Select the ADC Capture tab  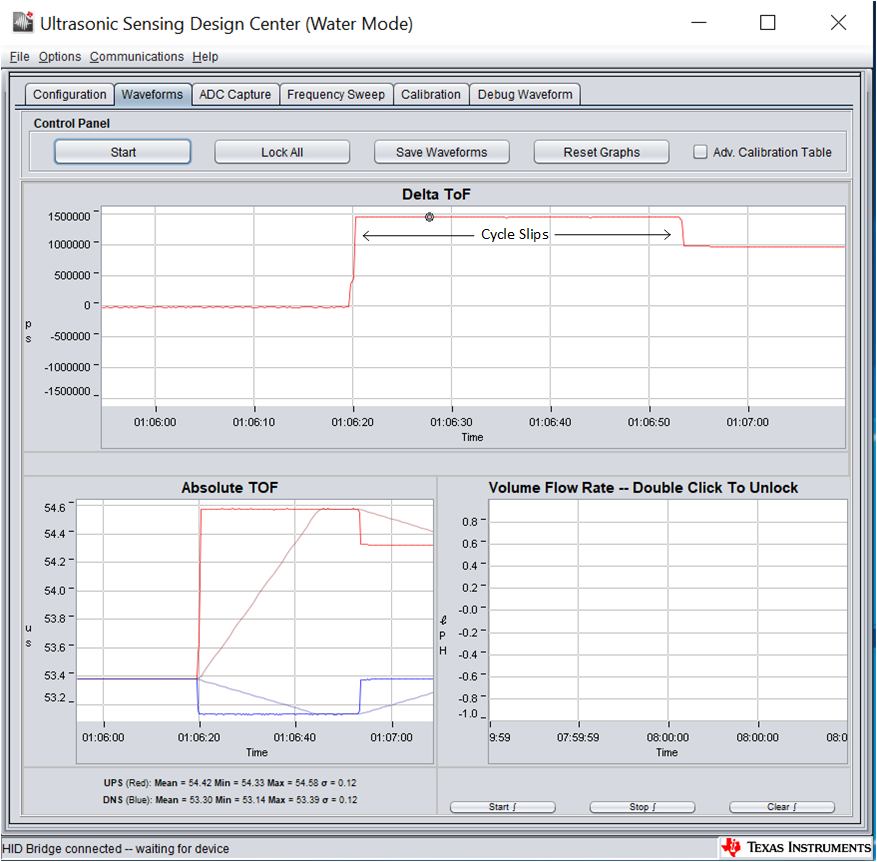point(235,95)
